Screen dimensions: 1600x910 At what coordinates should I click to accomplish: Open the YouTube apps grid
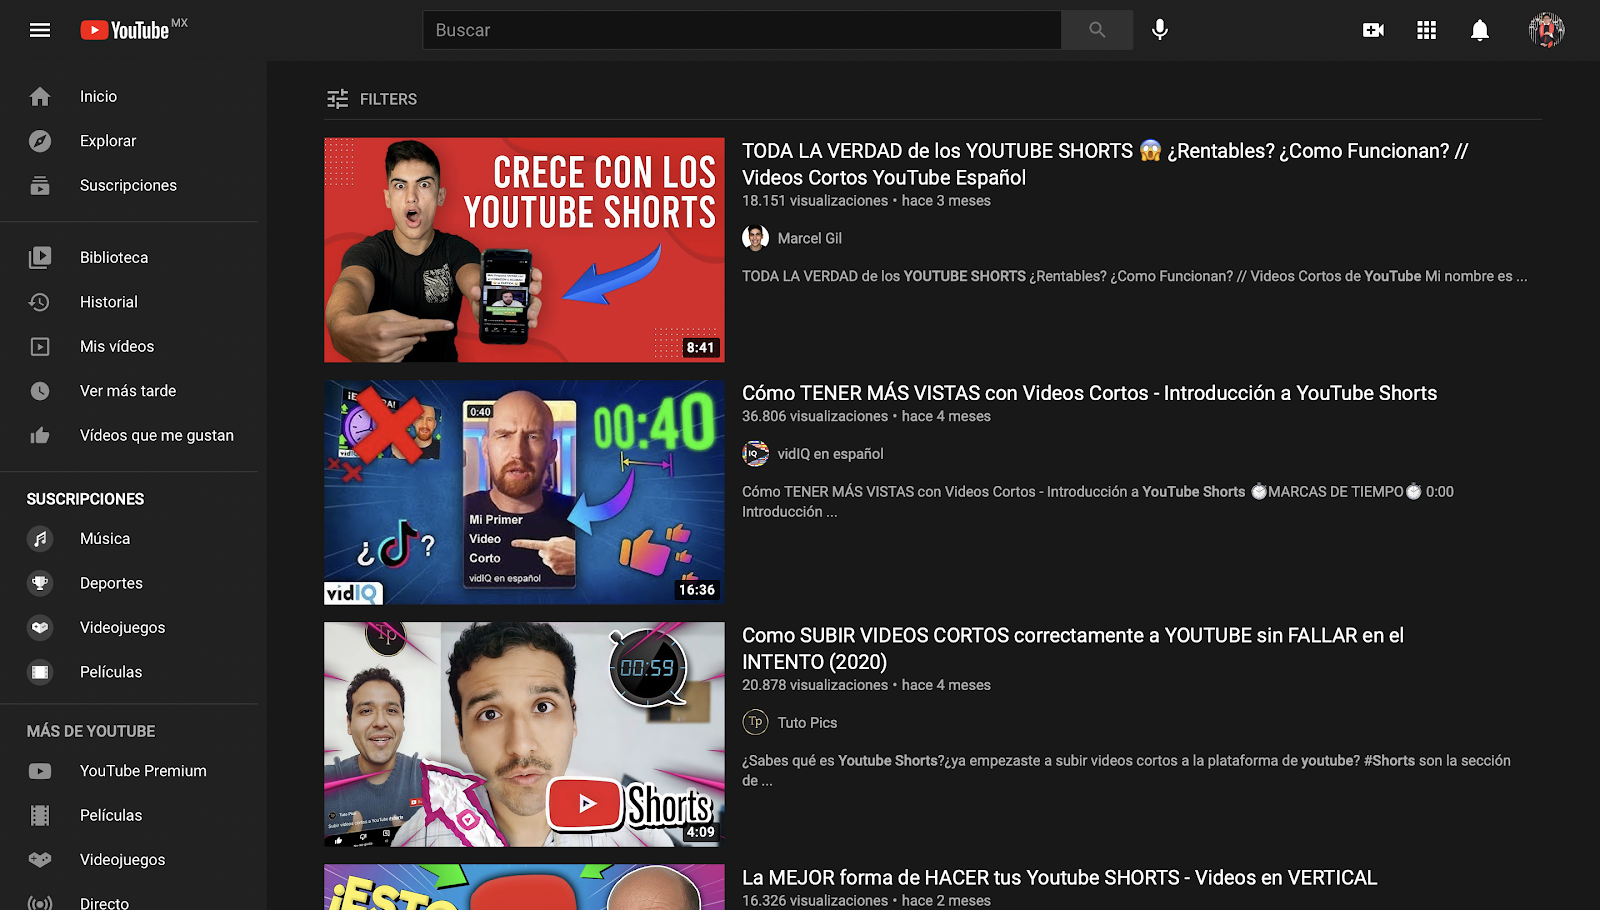[x=1427, y=30]
